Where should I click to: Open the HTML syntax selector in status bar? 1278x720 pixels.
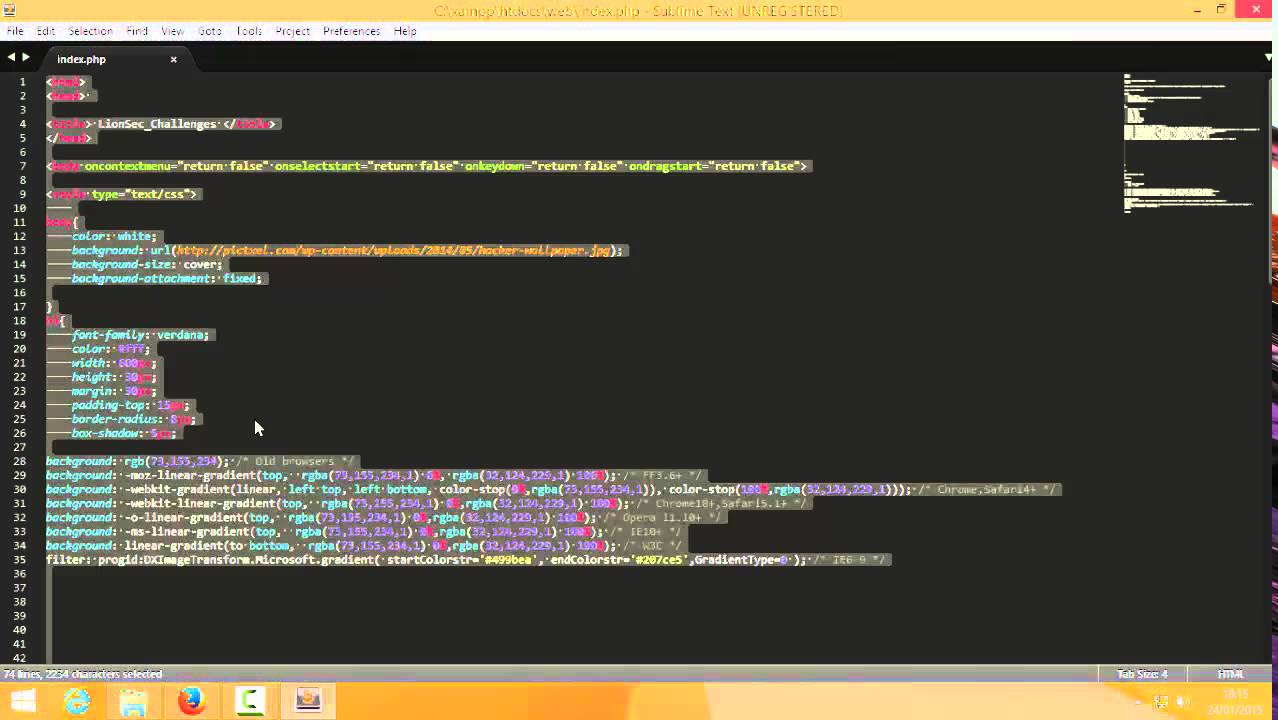[x=1230, y=674]
